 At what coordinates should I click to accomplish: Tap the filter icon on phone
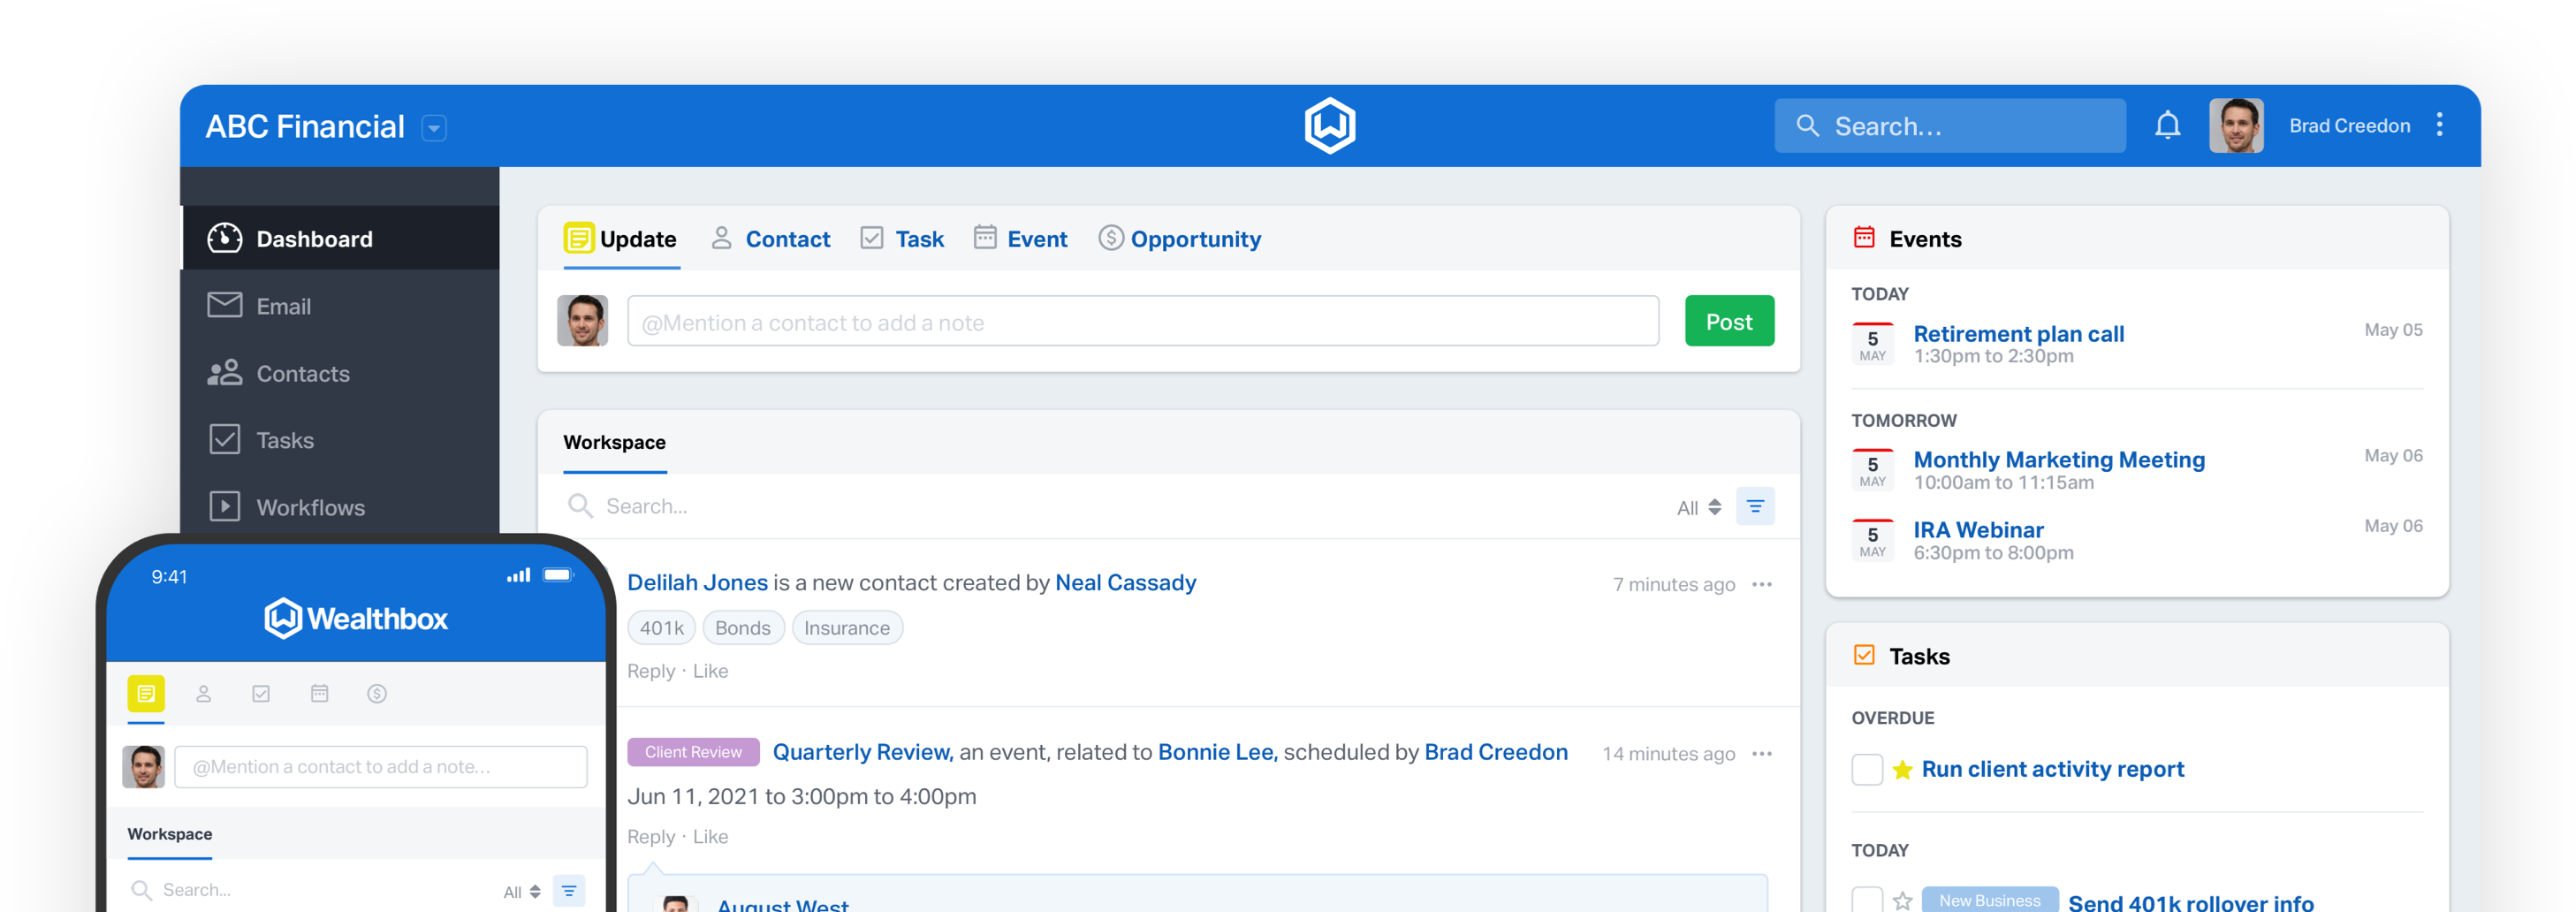tap(568, 890)
